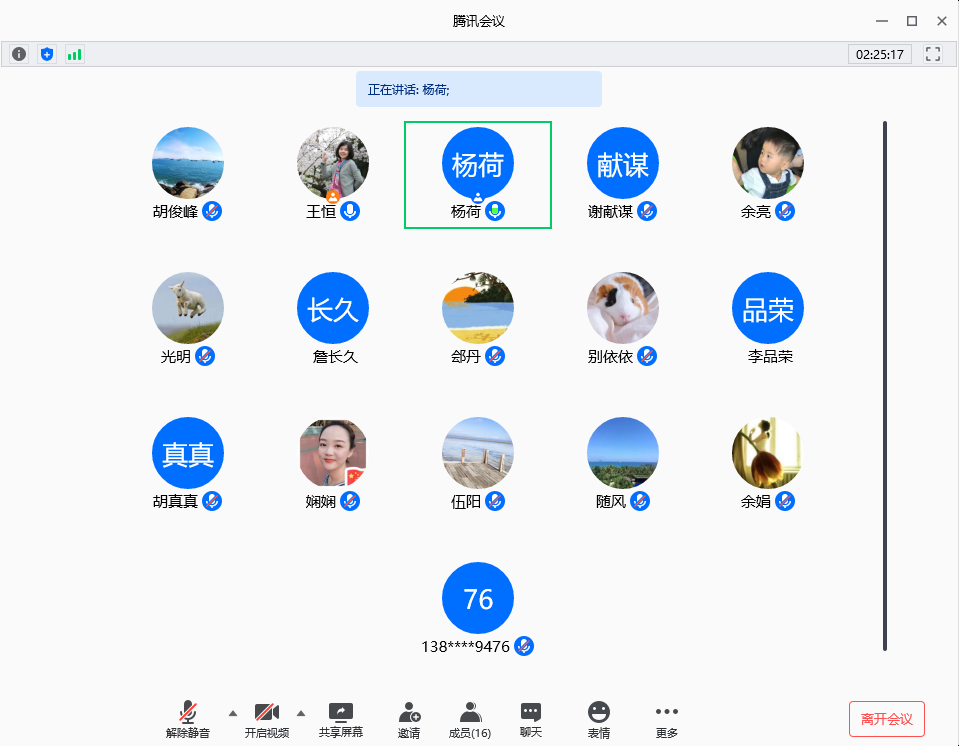Open the meeting info icon
The height and width of the screenshot is (746, 959).
click(x=18, y=54)
